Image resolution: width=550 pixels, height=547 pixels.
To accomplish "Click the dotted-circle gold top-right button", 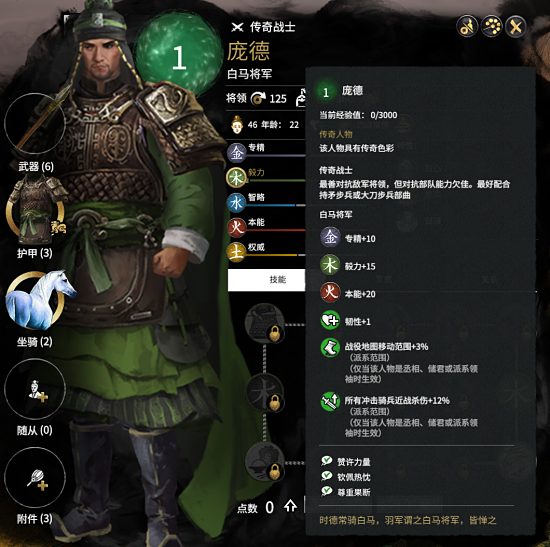I will pos(491,26).
